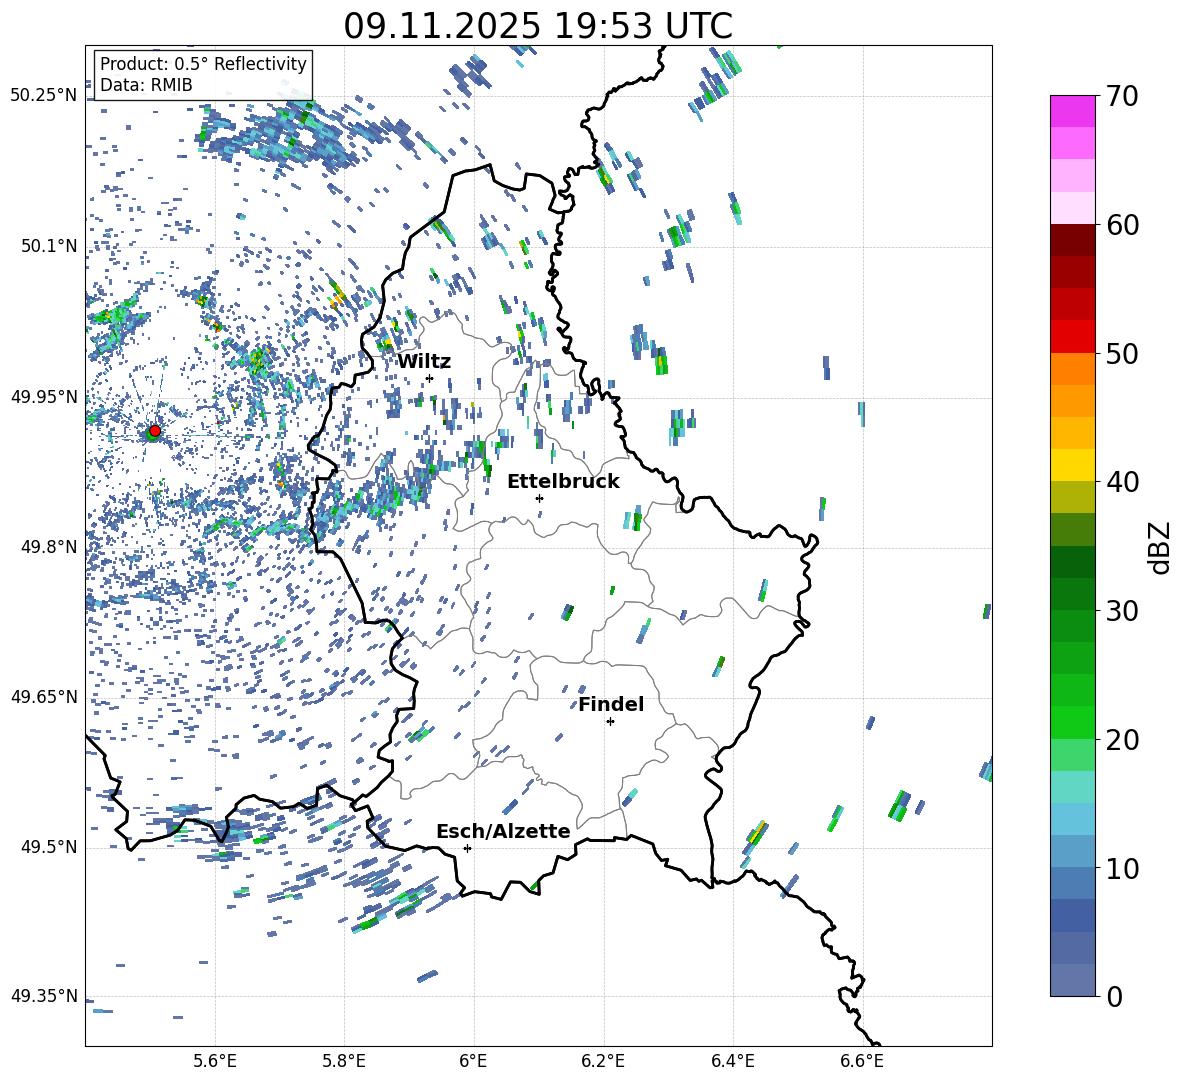Pick the yellow colorbar segment at 40 dBZ
1184x1081 pixels.
[1073, 465]
